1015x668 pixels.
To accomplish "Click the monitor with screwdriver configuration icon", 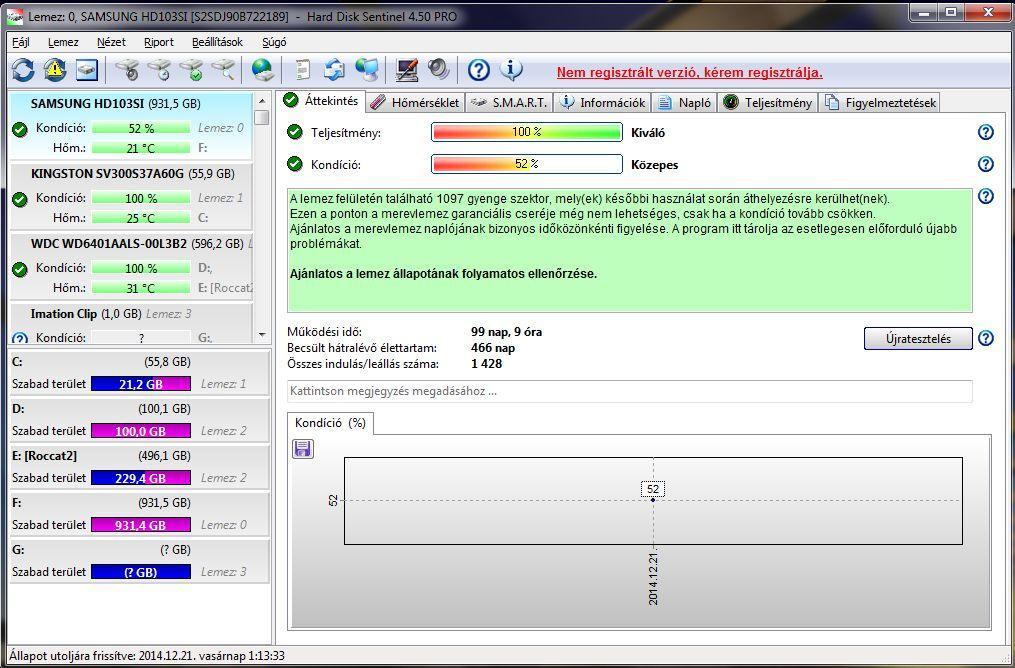I will pyautogui.click(x=407, y=70).
